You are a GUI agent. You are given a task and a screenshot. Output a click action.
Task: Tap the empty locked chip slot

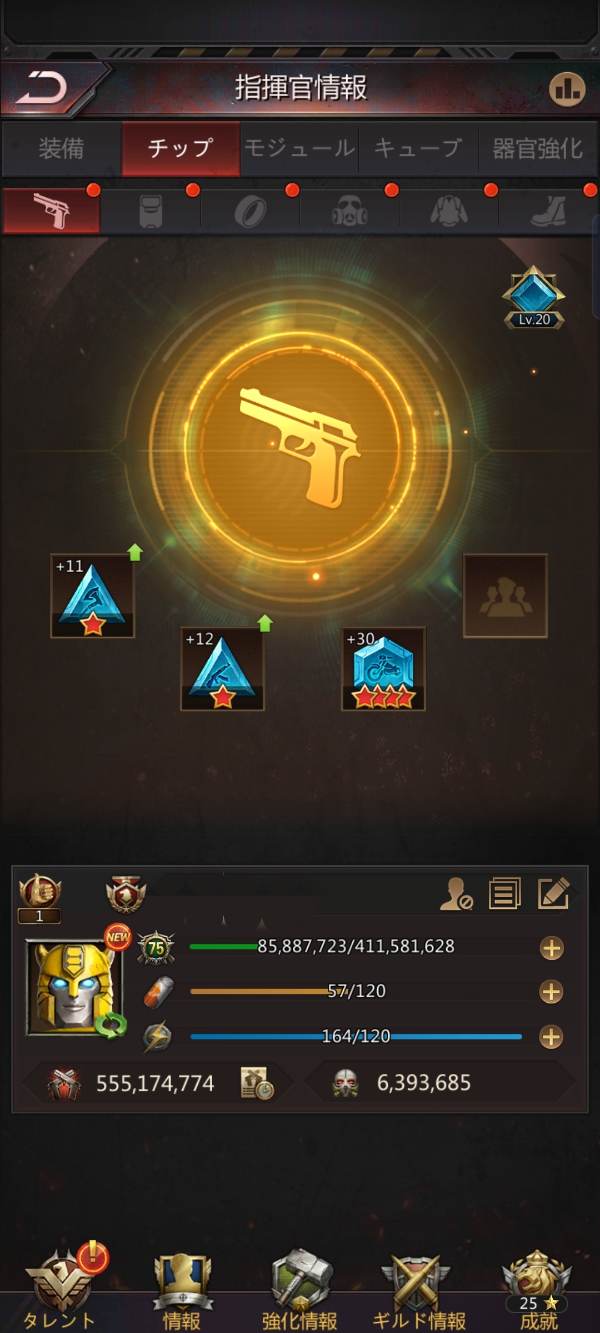[x=505, y=595]
